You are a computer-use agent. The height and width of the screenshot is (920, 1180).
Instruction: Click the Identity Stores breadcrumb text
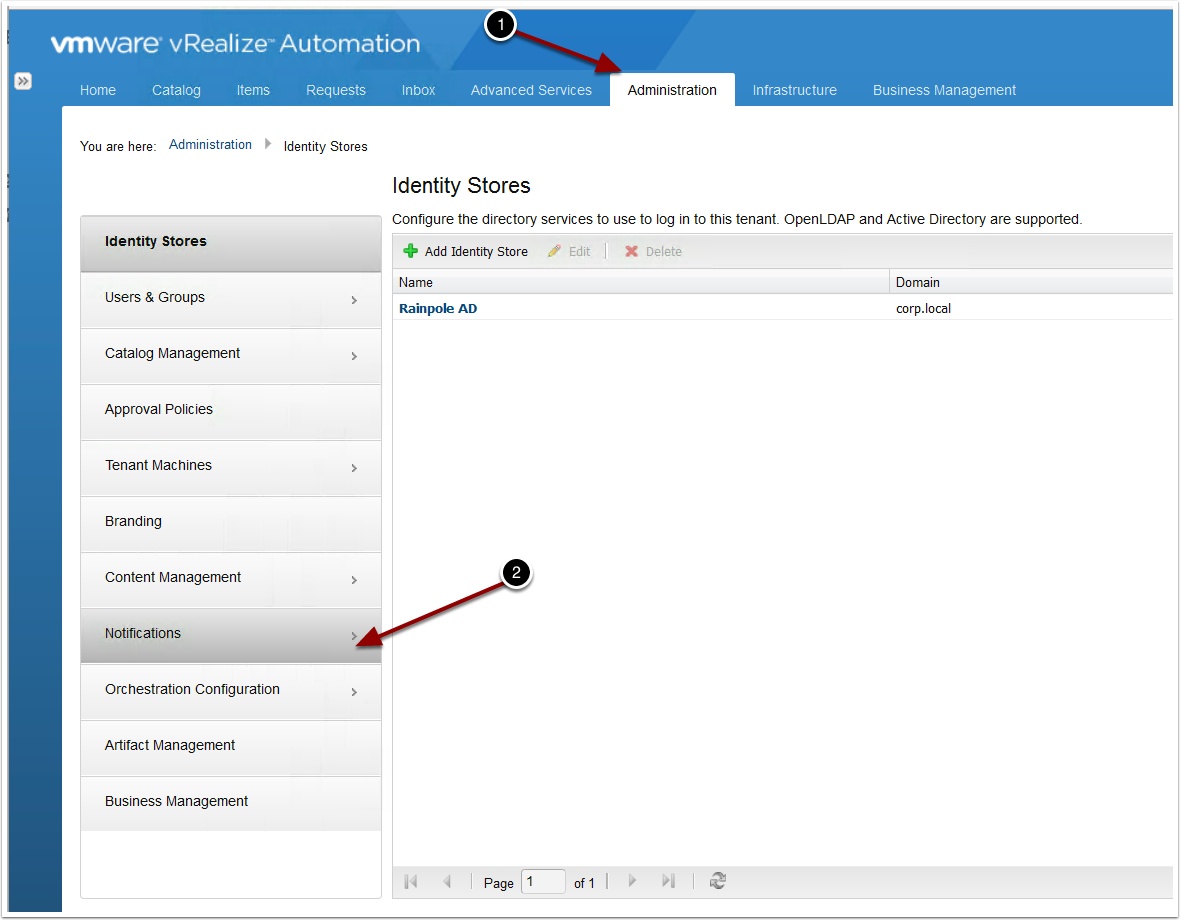pos(325,147)
